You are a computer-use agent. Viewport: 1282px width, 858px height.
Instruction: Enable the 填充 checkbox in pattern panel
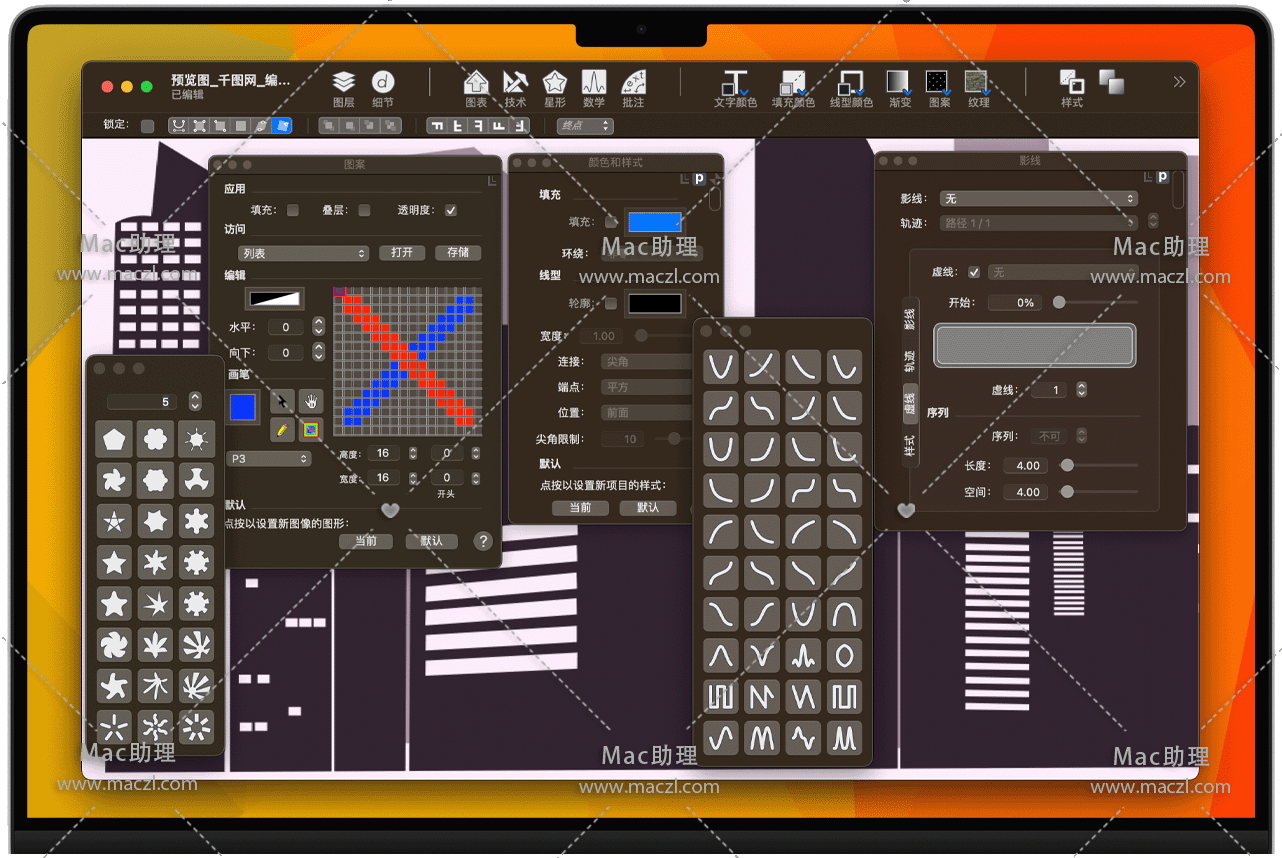pos(293,210)
